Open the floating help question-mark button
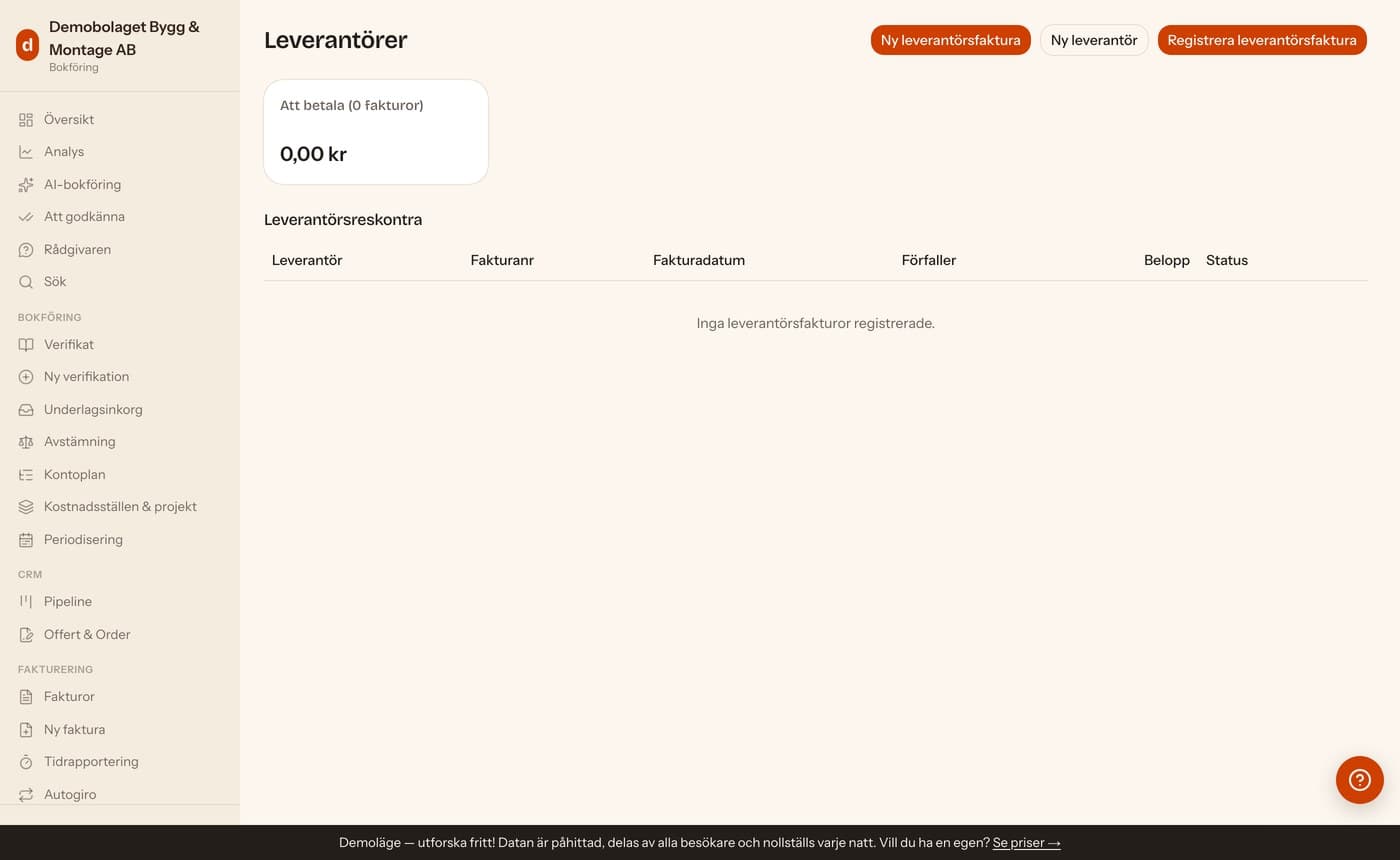1400x860 pixels. click(x=1360, y=780)
